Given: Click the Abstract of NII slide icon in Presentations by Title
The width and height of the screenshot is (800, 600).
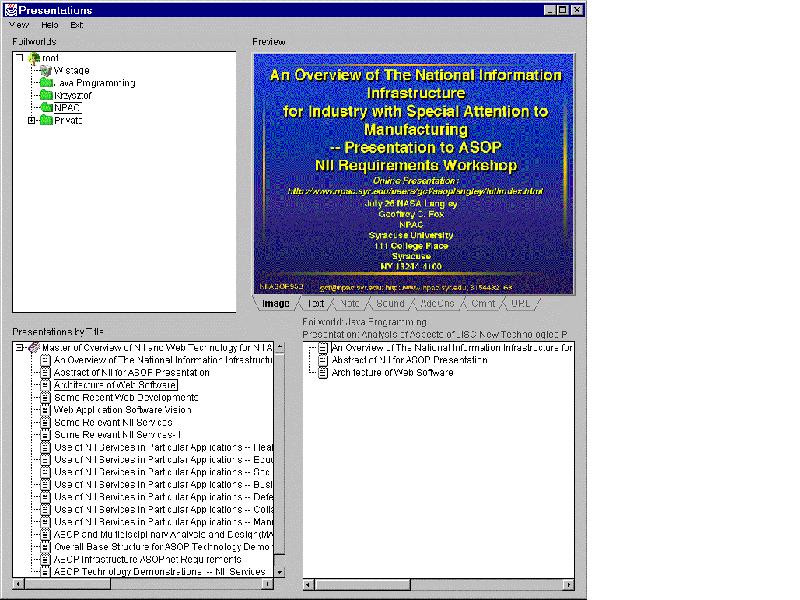Looking at the screenshot, I should (x=45, y=372).
